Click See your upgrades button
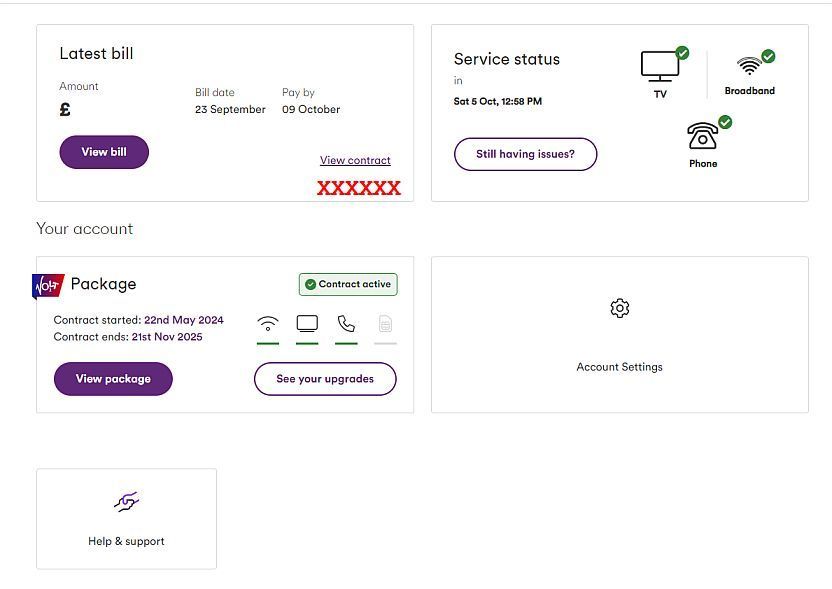 click(x=325, y=379)
